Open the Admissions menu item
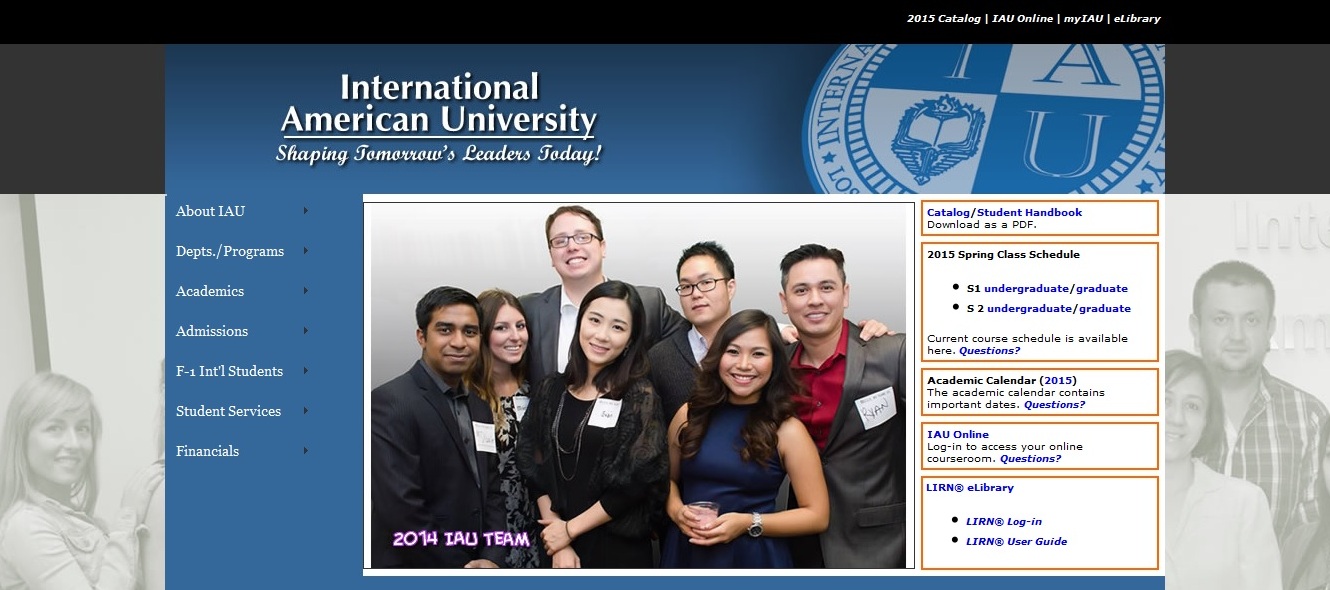 pos(212,331)
